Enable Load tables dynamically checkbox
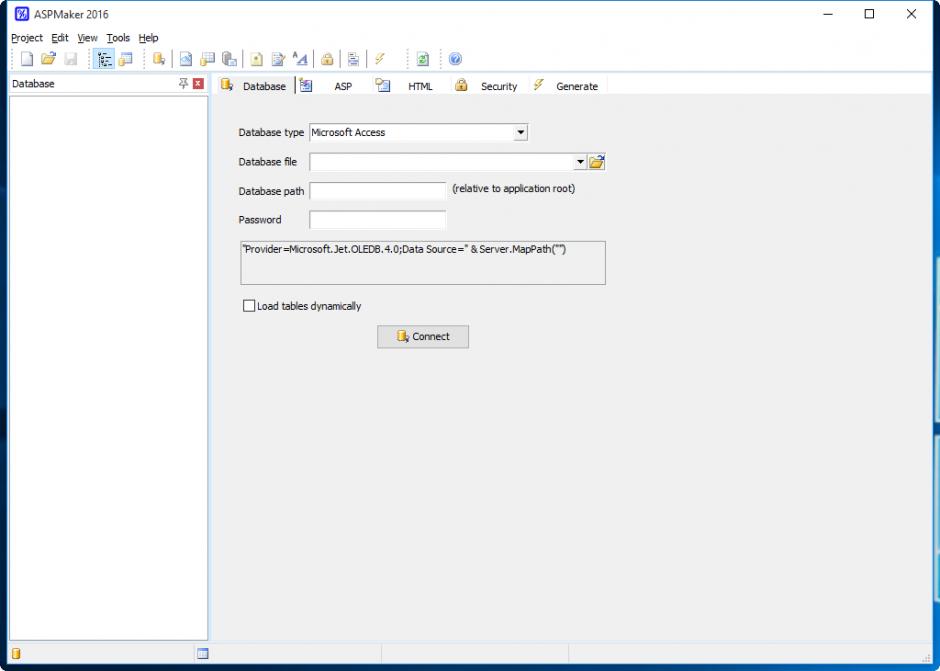 [x=249, y=306]
